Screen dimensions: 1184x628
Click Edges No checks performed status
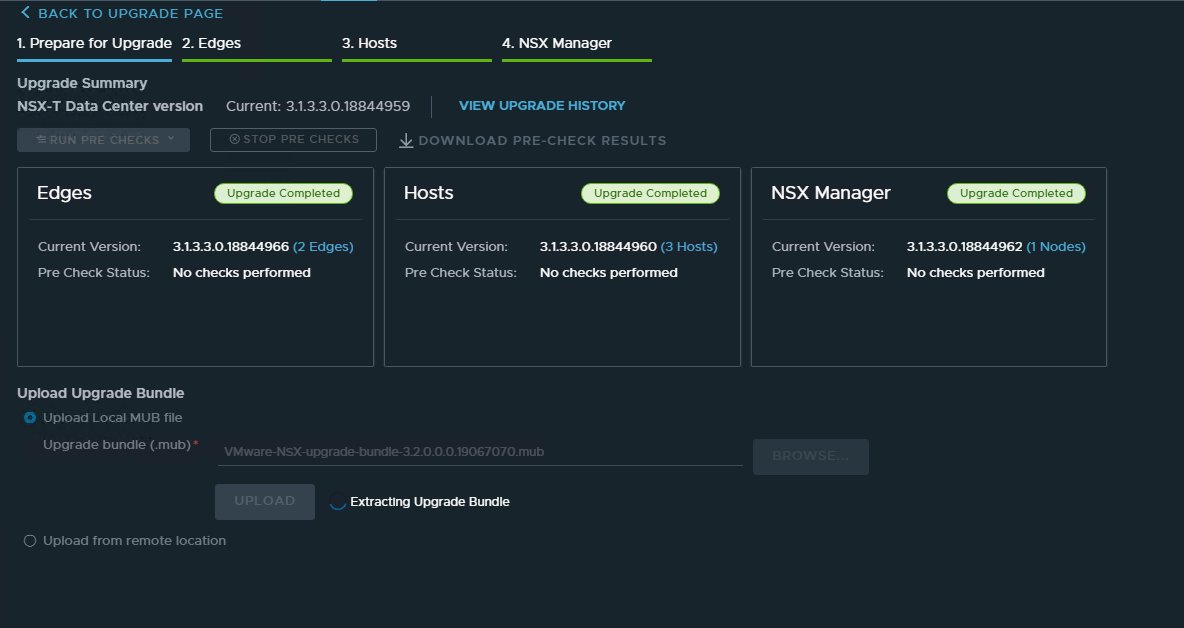click(x=242, y=272)
